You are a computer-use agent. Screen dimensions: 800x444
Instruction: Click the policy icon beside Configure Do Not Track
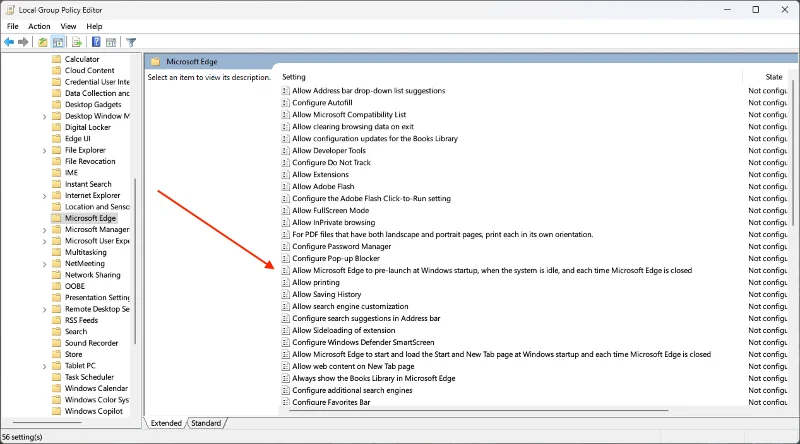coord(286,163)
